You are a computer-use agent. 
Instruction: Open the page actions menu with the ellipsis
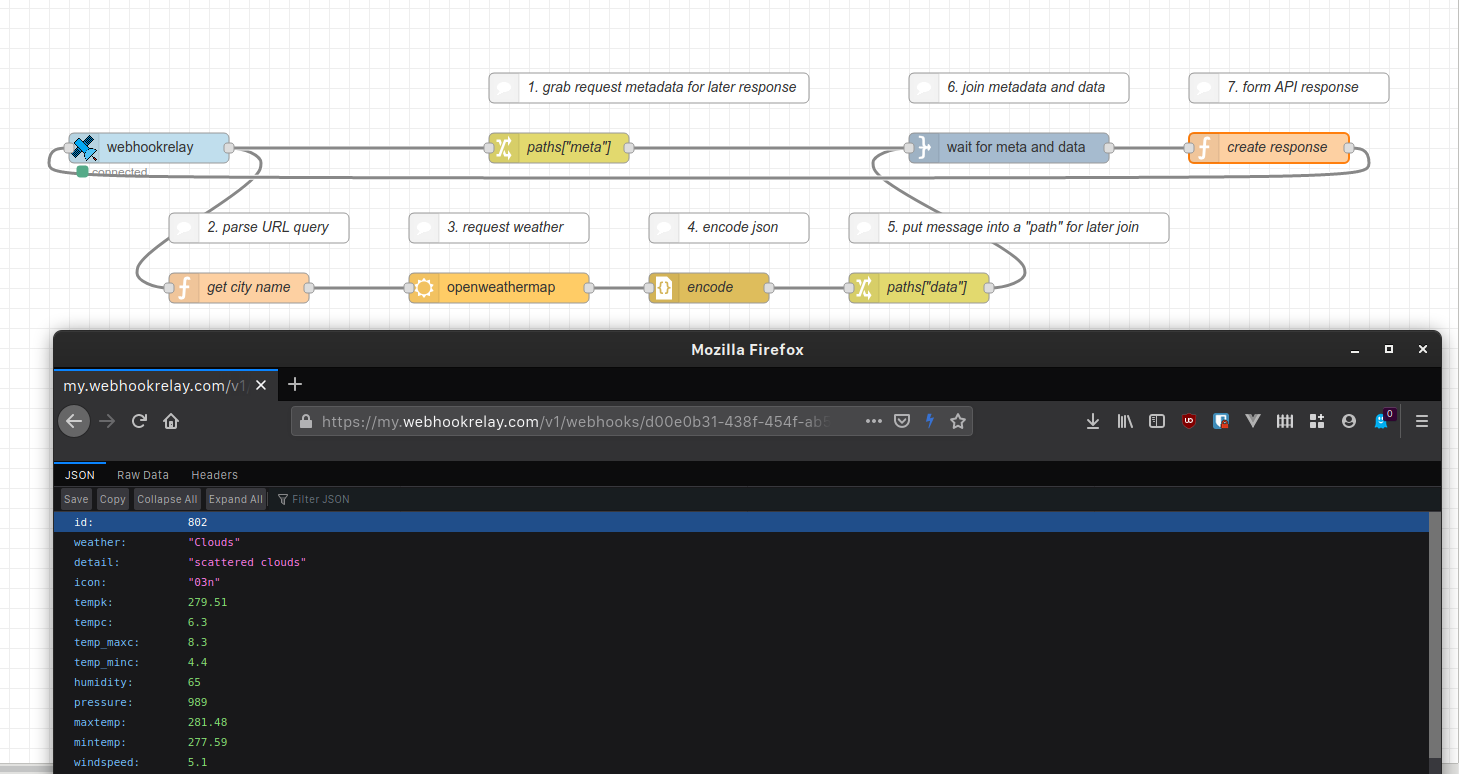pos(873,421)
